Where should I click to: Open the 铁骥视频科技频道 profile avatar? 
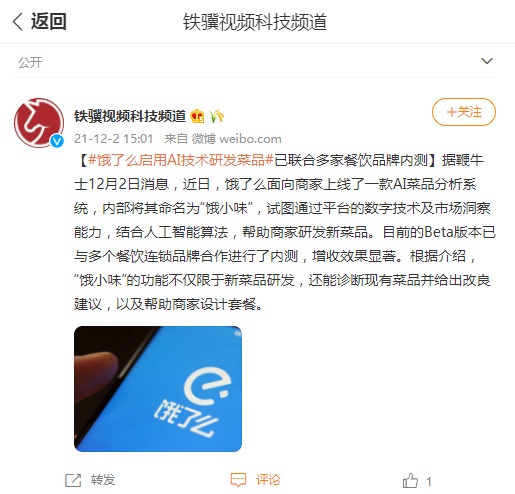click(x=39, y=123)
